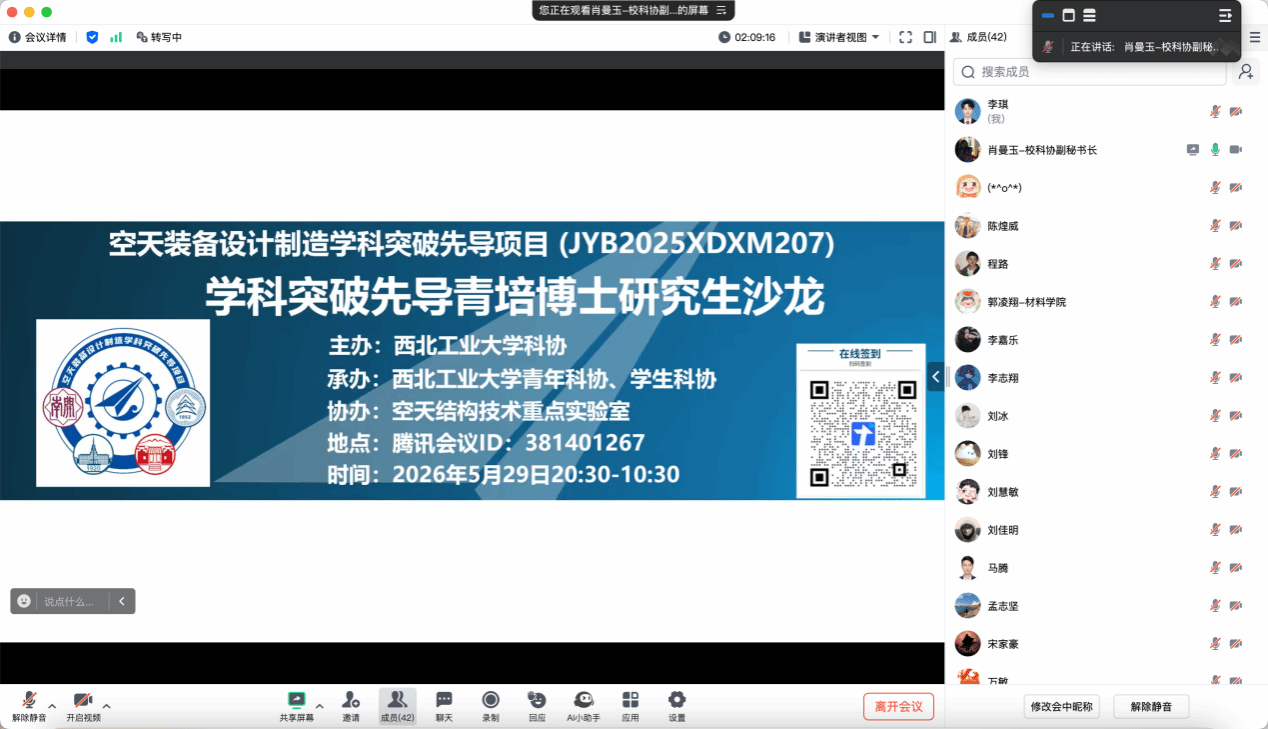Click the 搜索成员 search field
The height and width of the screenshot is (729, 1268).
click(1089, 72)
